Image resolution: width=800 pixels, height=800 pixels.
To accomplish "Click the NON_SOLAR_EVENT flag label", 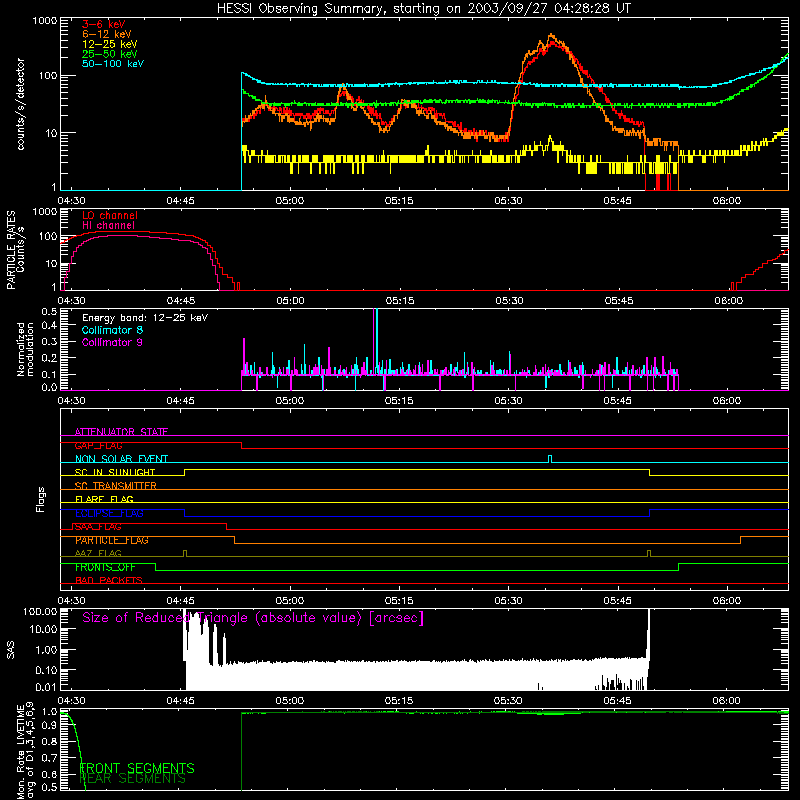I will click(x=121, y=459).
